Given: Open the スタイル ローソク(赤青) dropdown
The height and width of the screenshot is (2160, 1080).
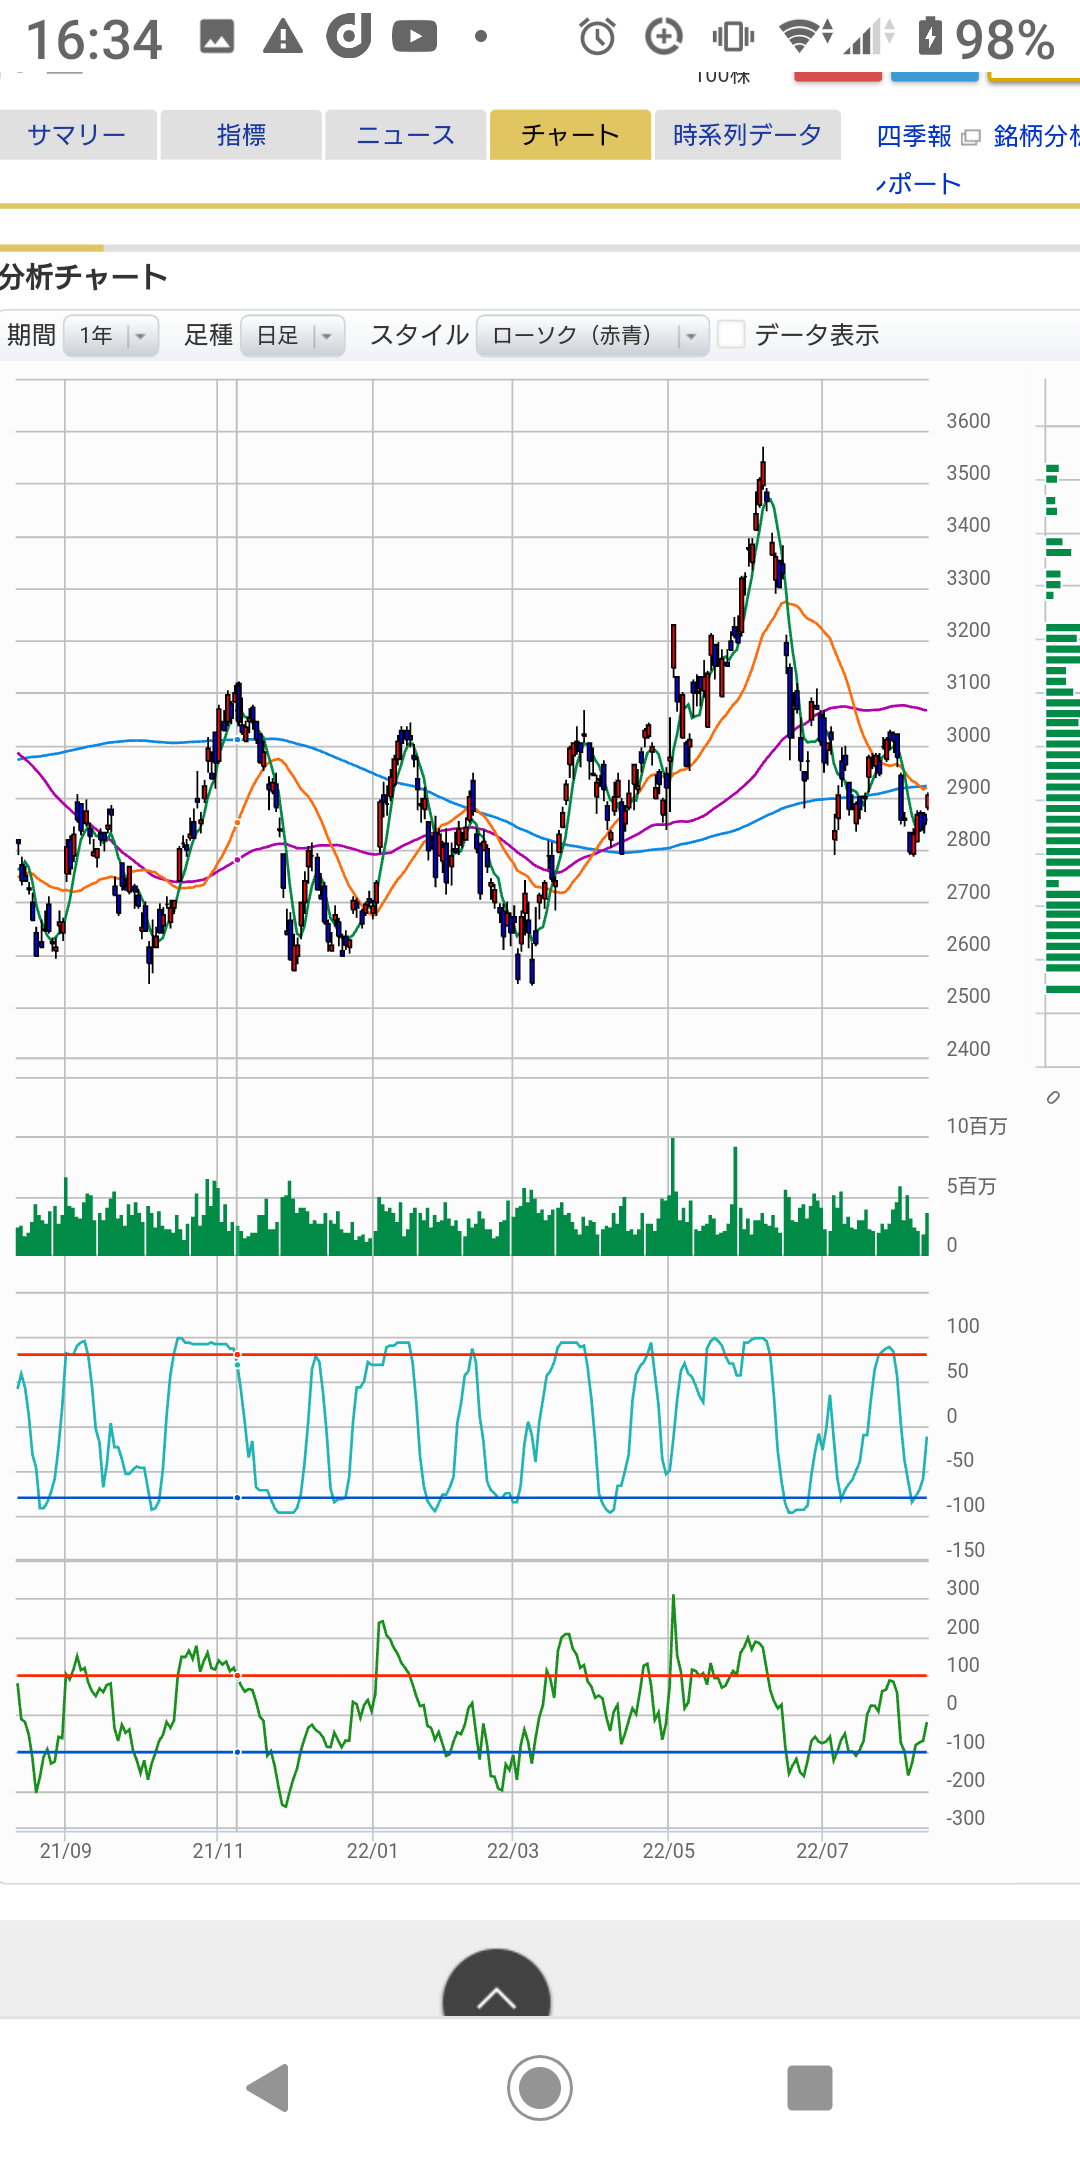Looking at the screenshot, I should [593, 335].
